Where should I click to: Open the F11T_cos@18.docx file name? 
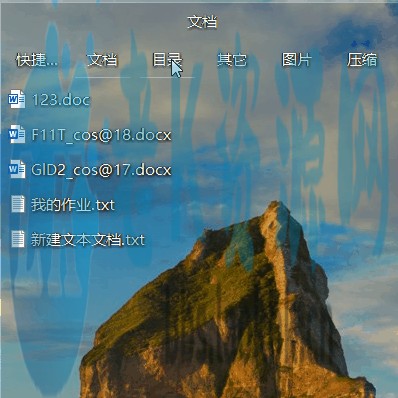click(x=101, y=135)
